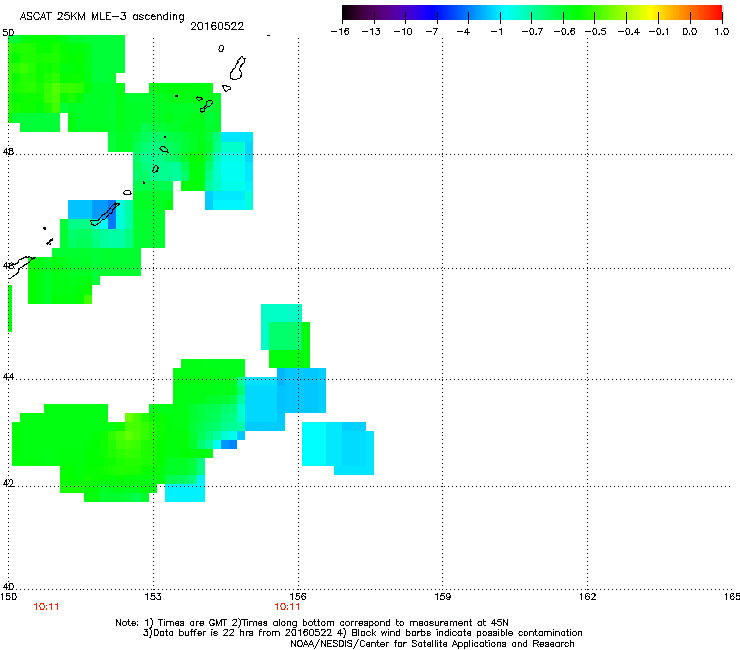Click the longitude label '153'
740x650 pixels.
(153, 597)
